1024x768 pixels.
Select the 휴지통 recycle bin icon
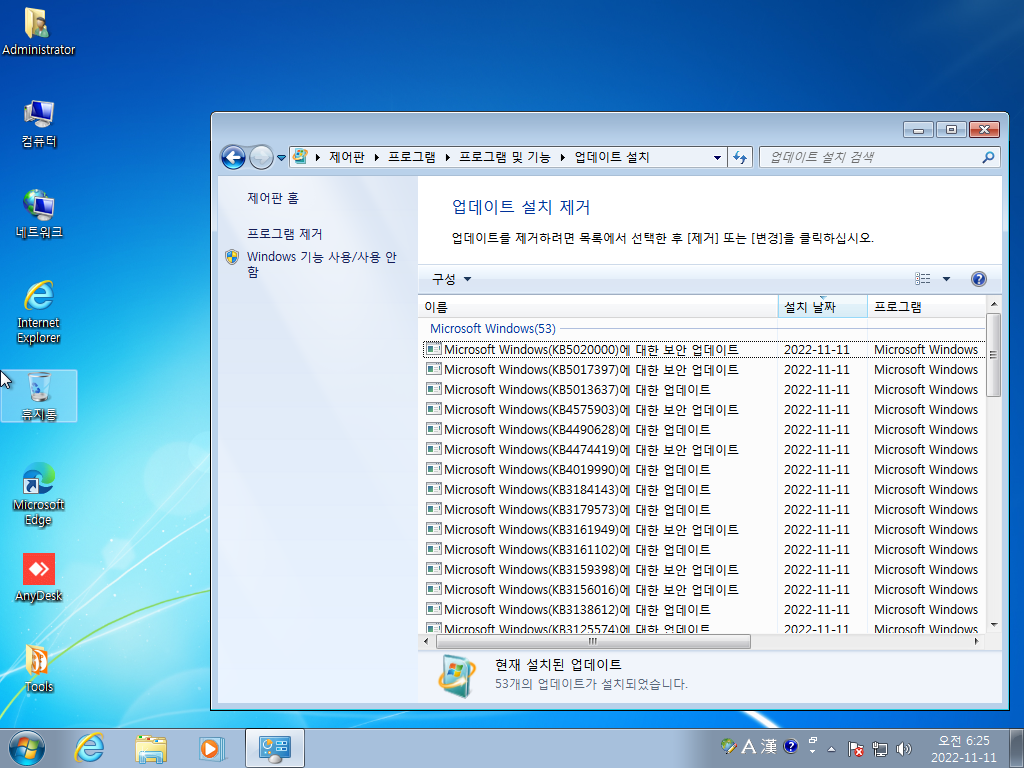coord(39,396)
